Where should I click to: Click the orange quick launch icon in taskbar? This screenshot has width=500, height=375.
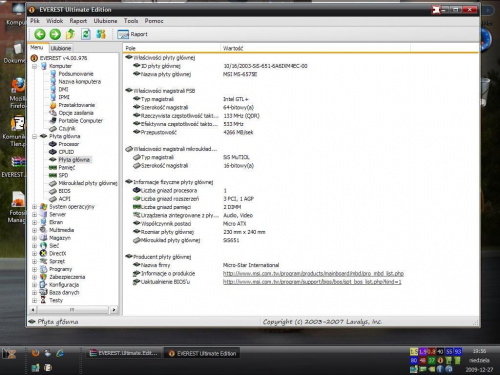pyautogui.click(x=35, y=353)
